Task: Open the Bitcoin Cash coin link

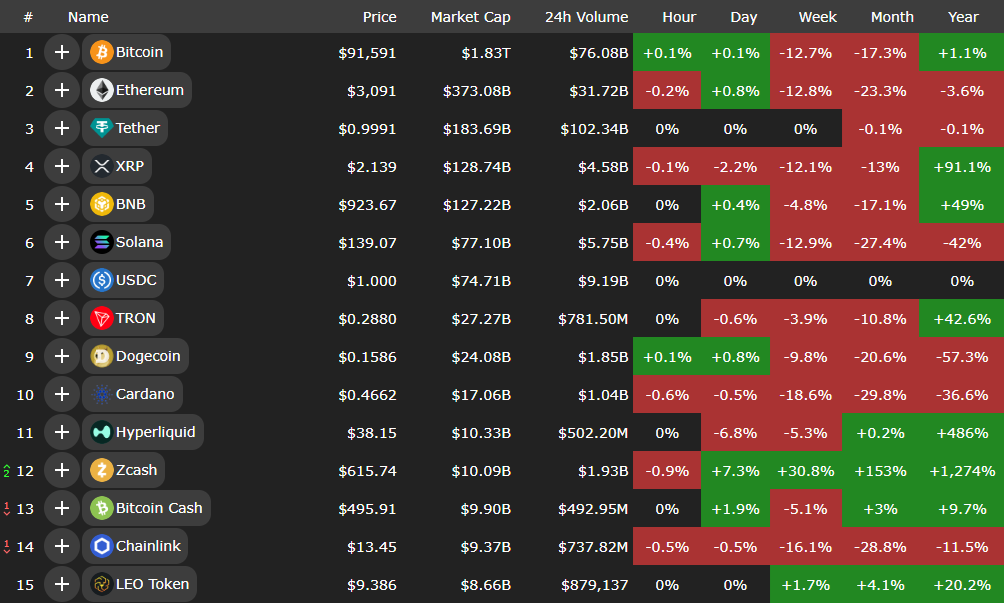Action: 158,508
